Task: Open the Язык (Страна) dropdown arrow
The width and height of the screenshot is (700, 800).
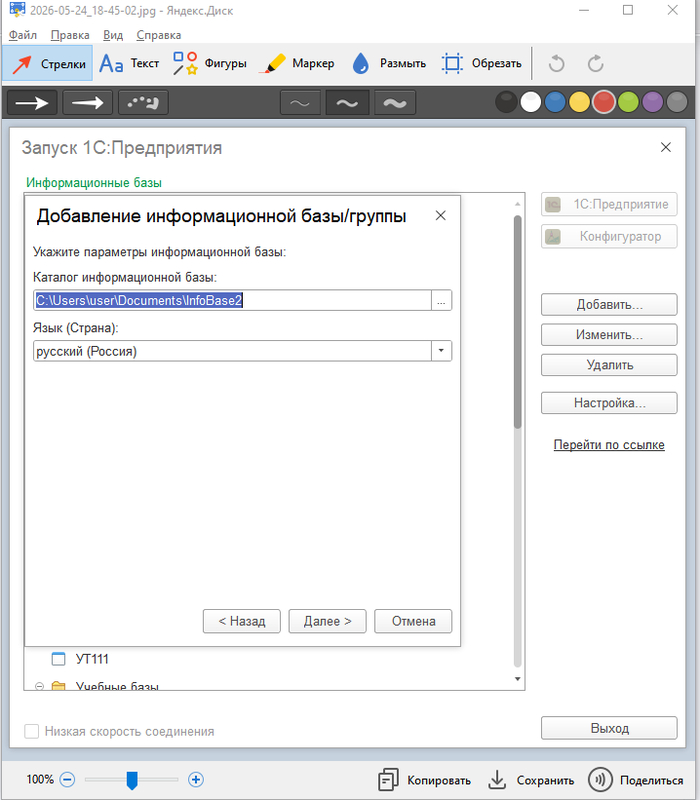Action: click(x=441, y=351)
